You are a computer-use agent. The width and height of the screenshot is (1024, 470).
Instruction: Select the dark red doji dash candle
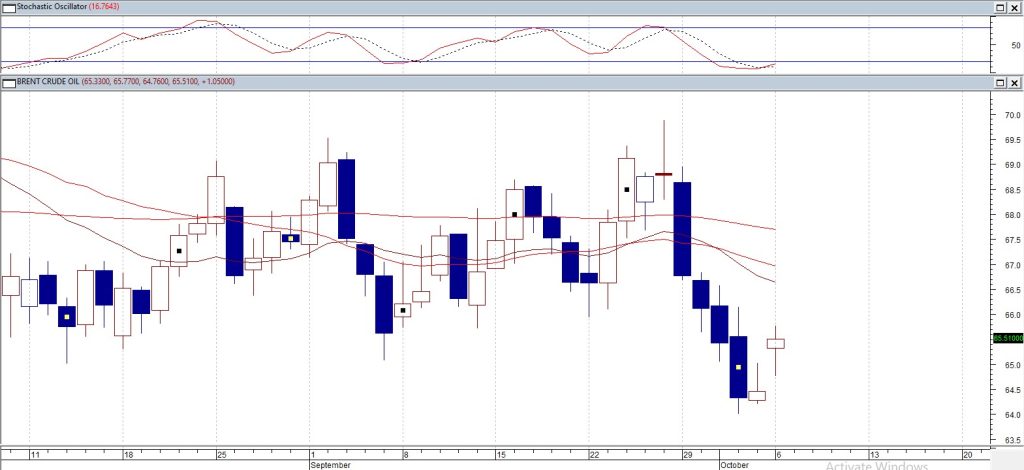663,174
